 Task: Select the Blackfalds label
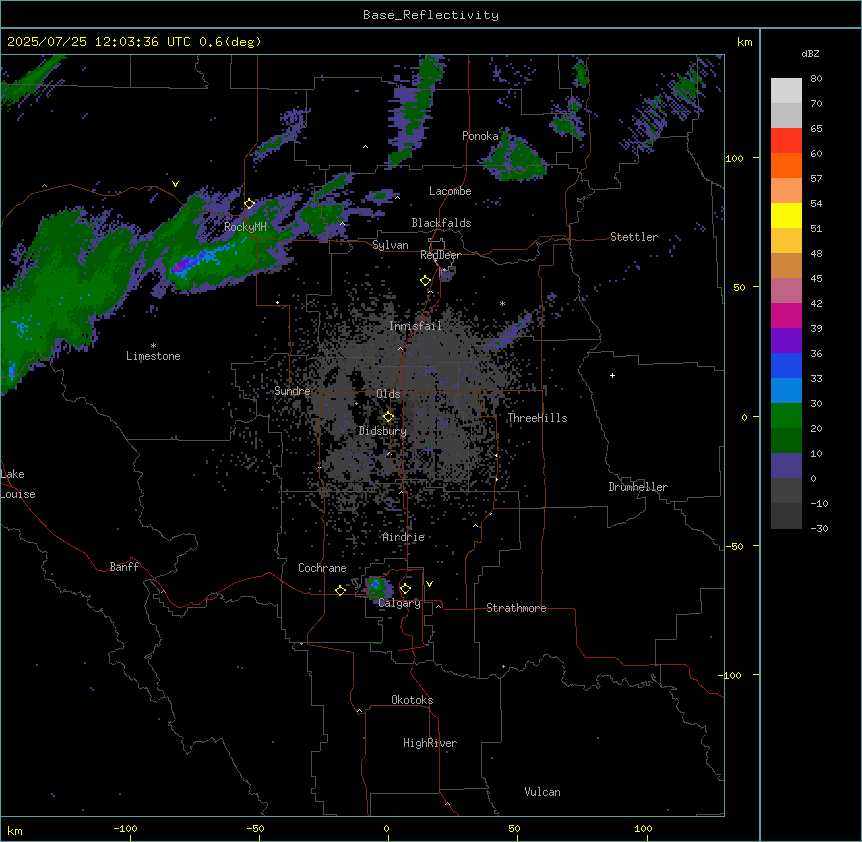441,223
